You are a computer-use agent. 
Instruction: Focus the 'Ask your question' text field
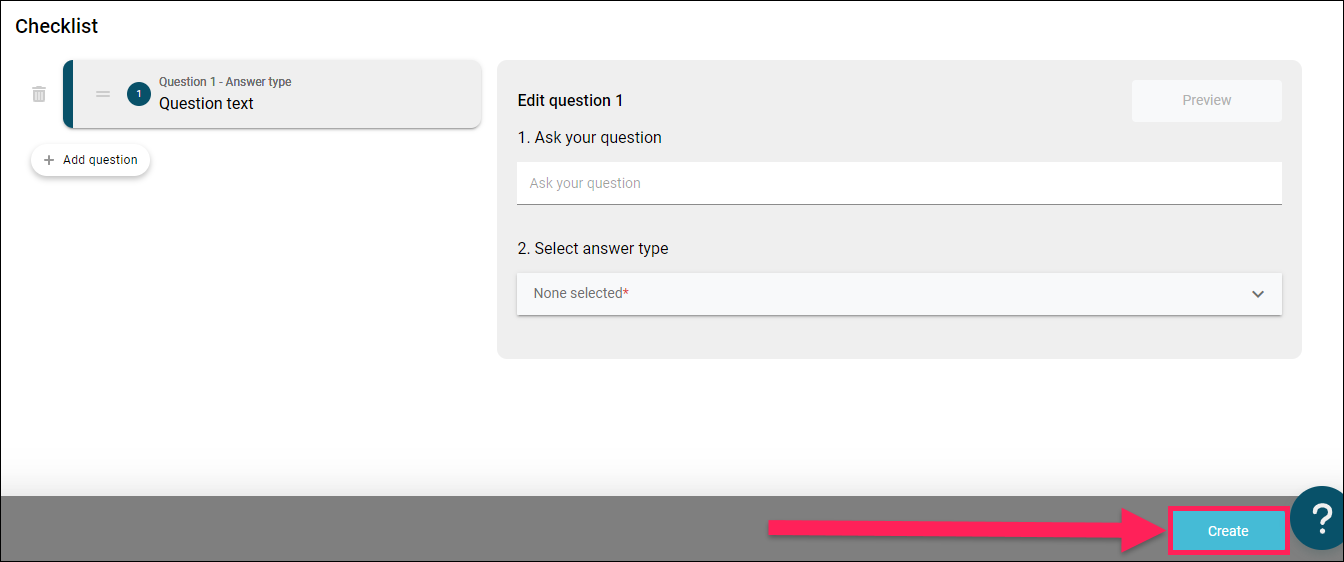[899, 183]
